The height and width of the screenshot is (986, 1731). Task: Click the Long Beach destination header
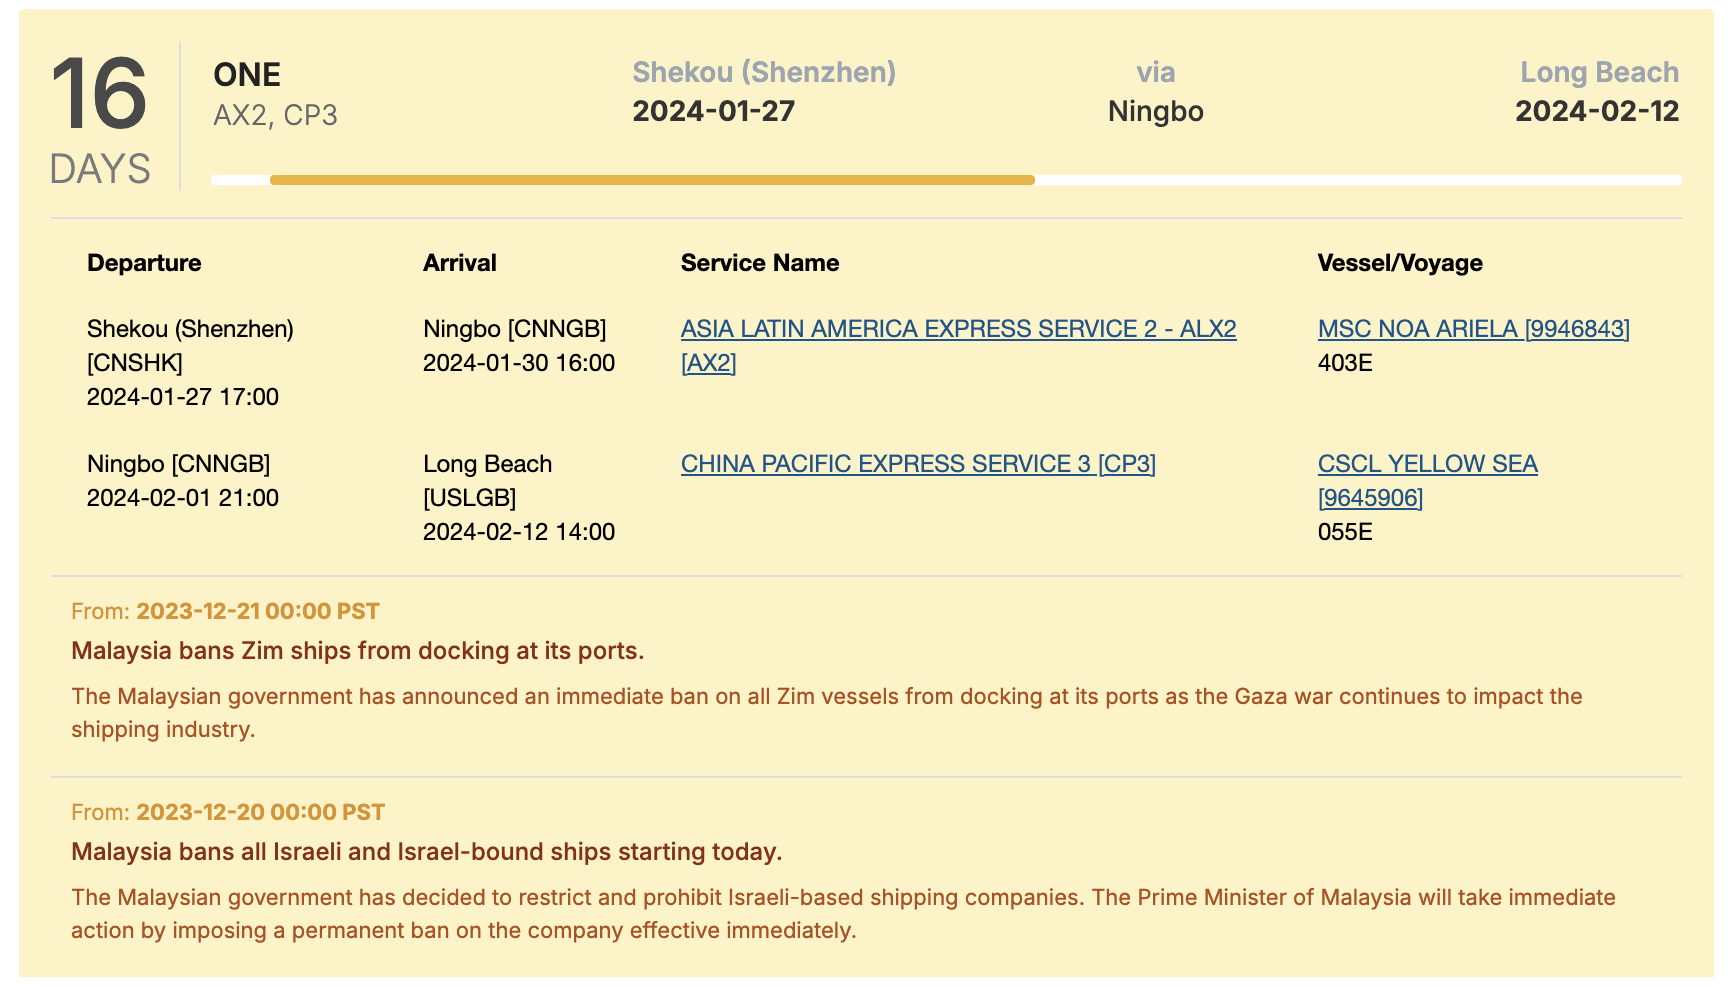pyautogui.click(x=1599, y=72)
